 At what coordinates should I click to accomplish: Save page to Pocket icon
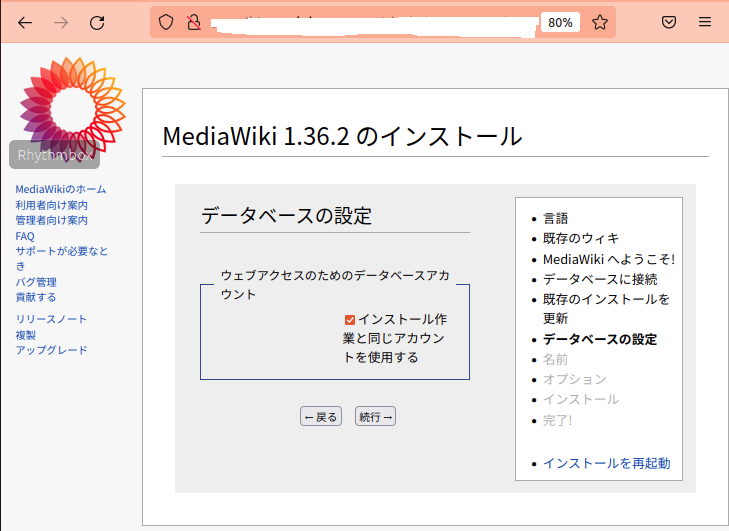[669, 22]
